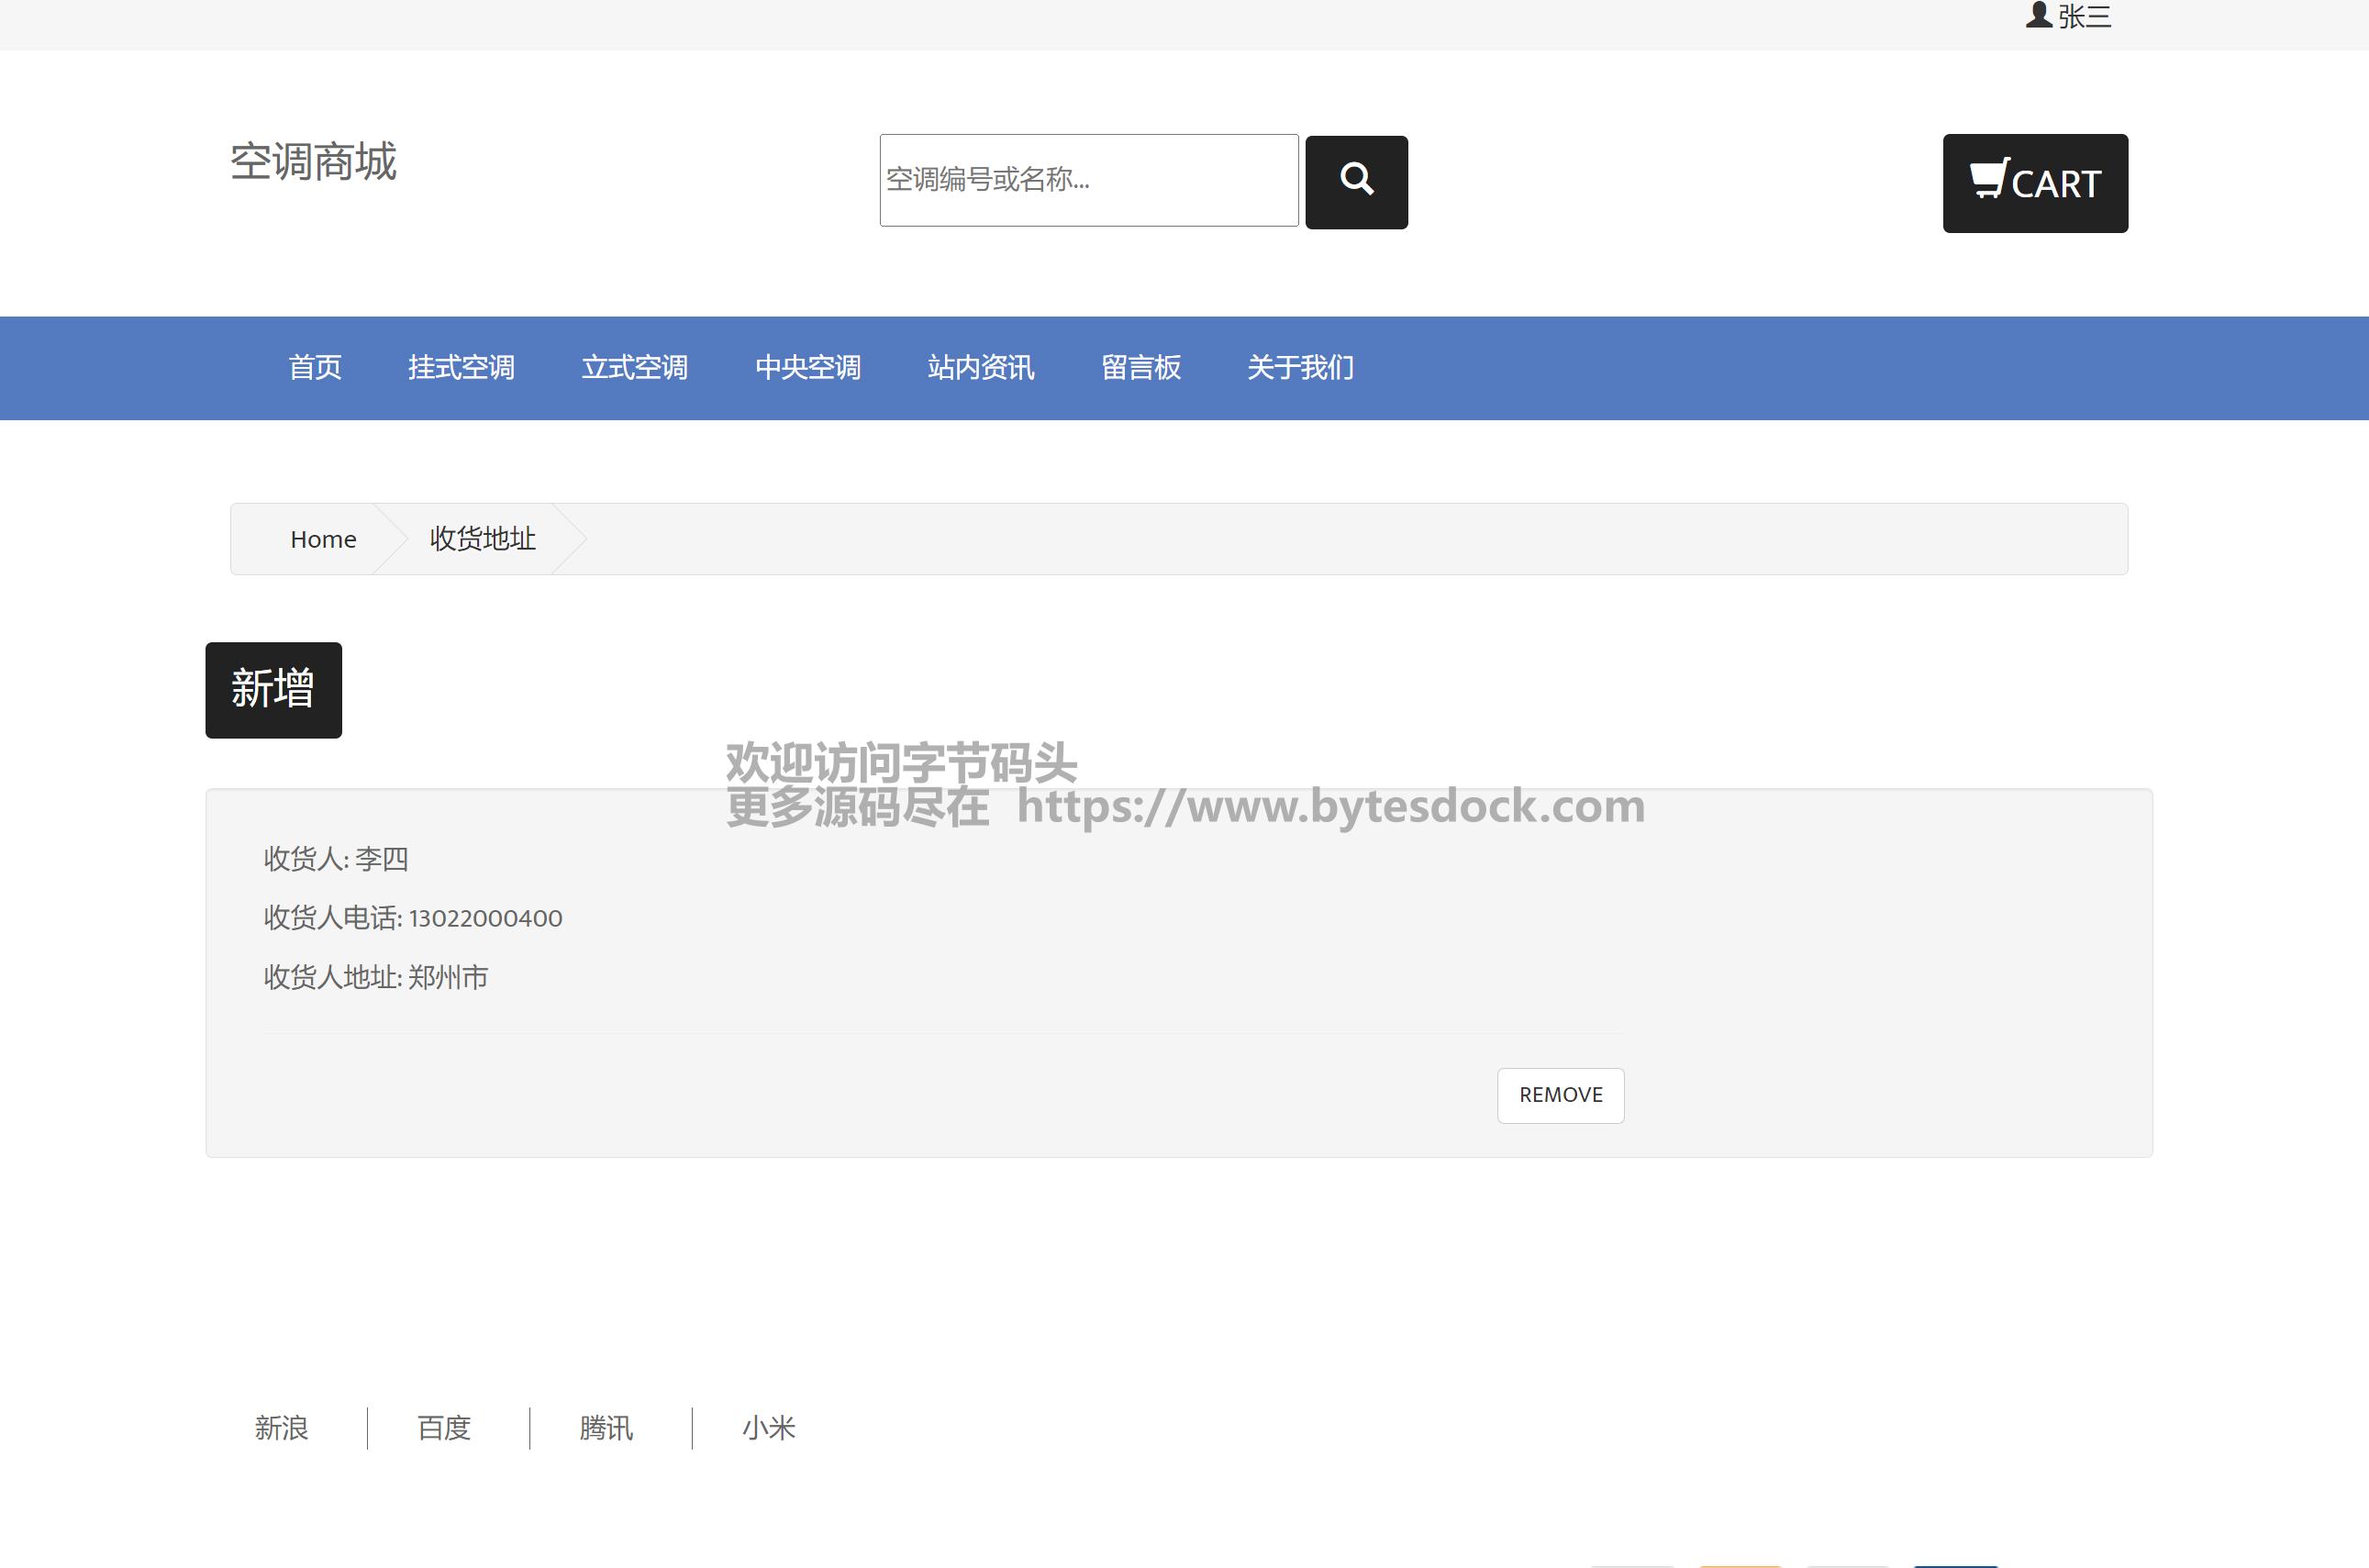Visit the 关于我们 page
The height and width of the screenshot is (1568, 2369).
tap(1300, 368)
